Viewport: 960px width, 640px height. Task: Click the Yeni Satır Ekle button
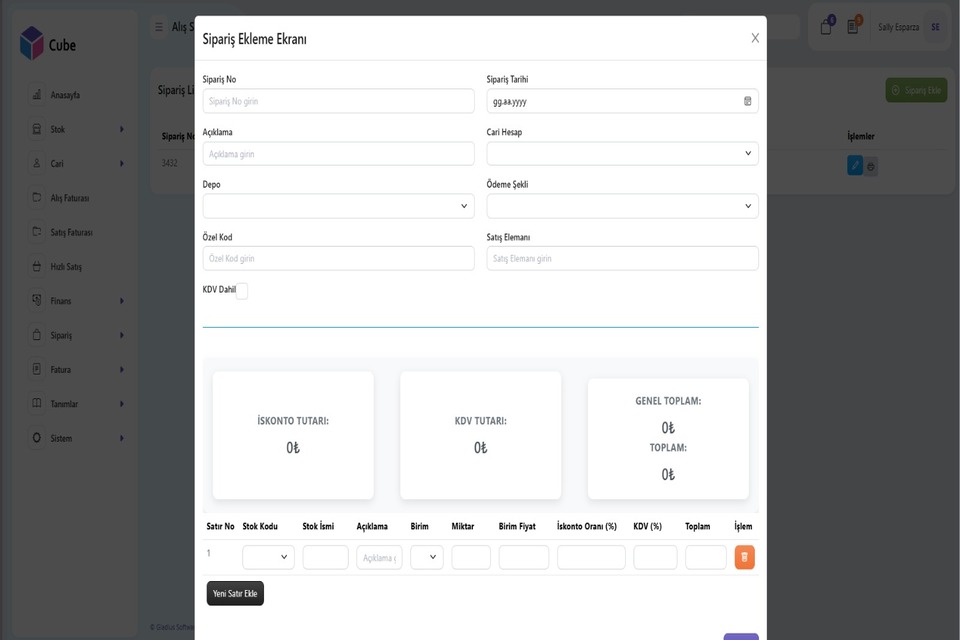(x=235, y=593)
